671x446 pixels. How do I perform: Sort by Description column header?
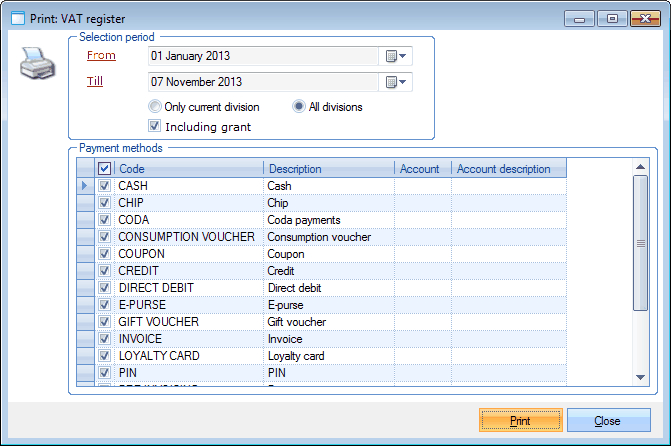click(328, 169)
